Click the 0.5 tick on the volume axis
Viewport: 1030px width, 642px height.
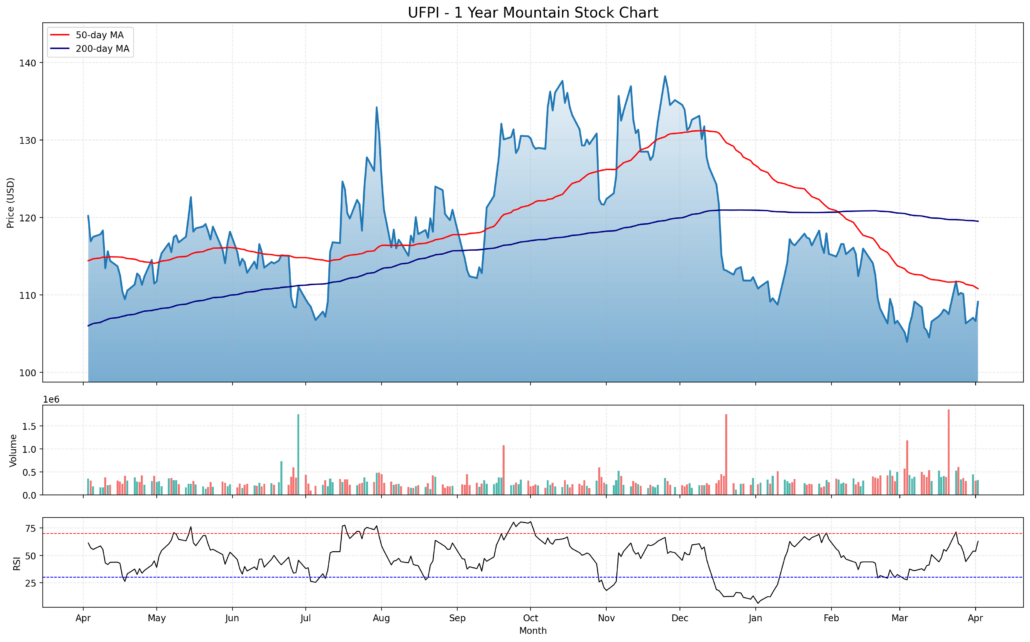coord(30,472)
